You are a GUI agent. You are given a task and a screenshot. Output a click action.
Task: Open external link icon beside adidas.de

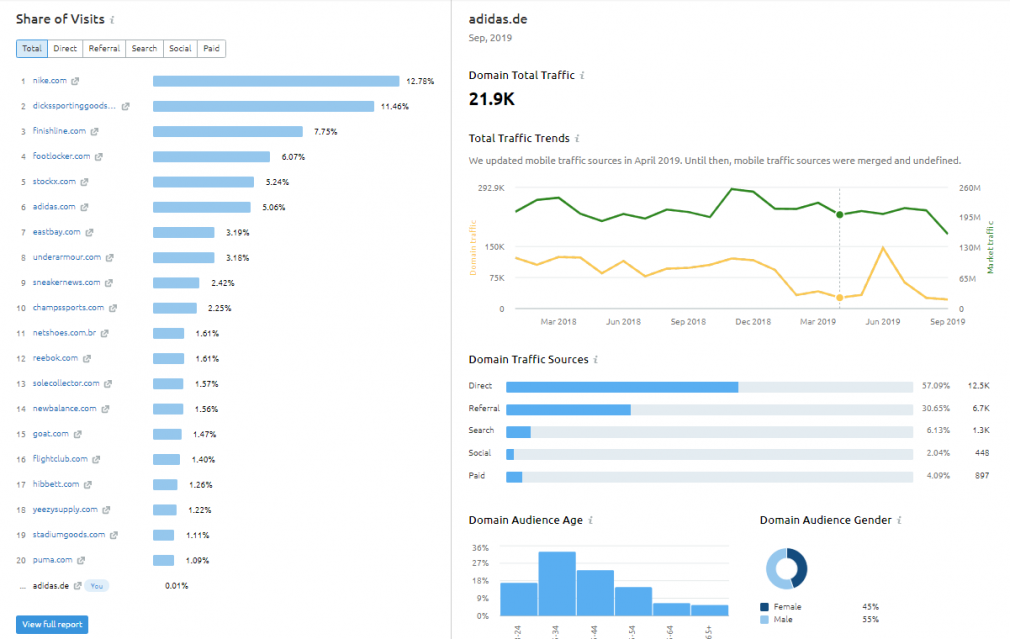click(77, 586)
